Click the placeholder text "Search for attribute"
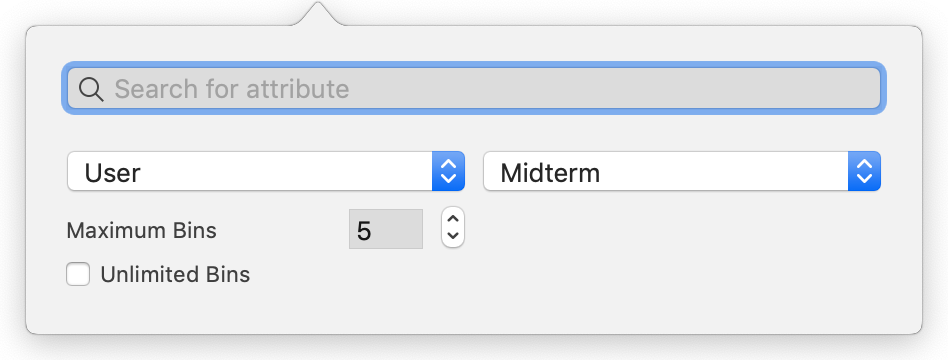 pos(232,89)
